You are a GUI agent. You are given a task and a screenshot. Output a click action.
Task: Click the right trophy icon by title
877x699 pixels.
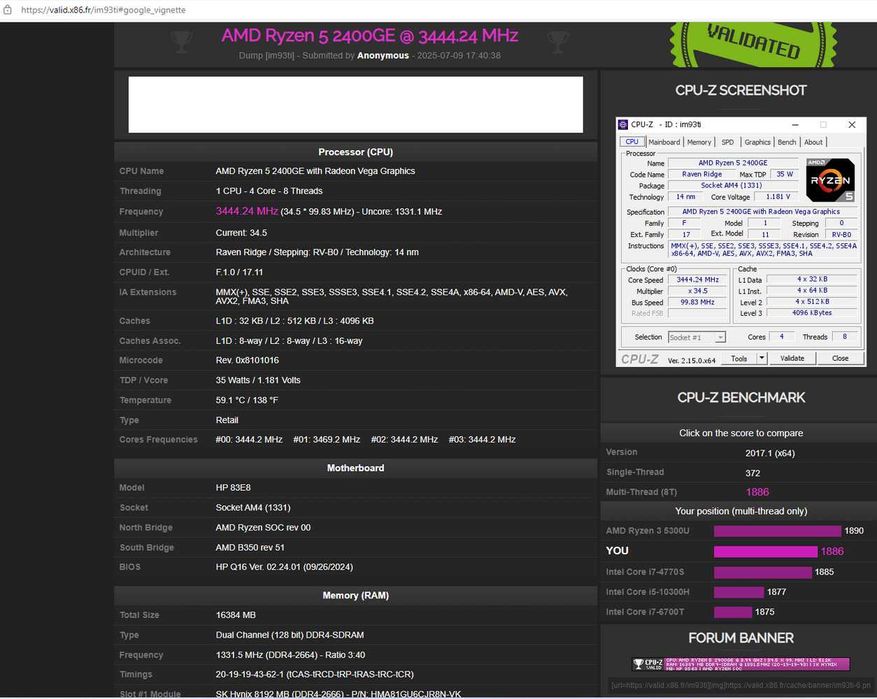point(558,41)
